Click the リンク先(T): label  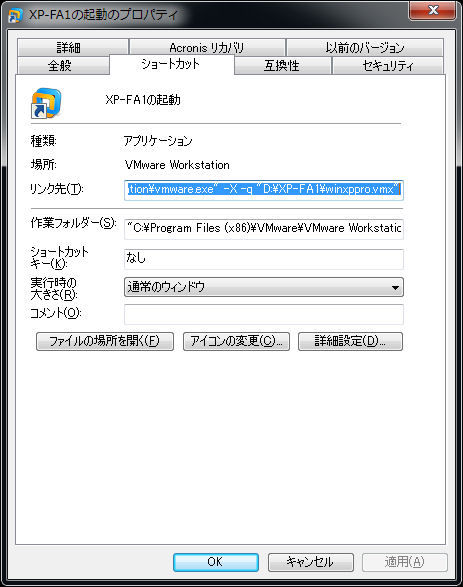(x=57, y=189)
